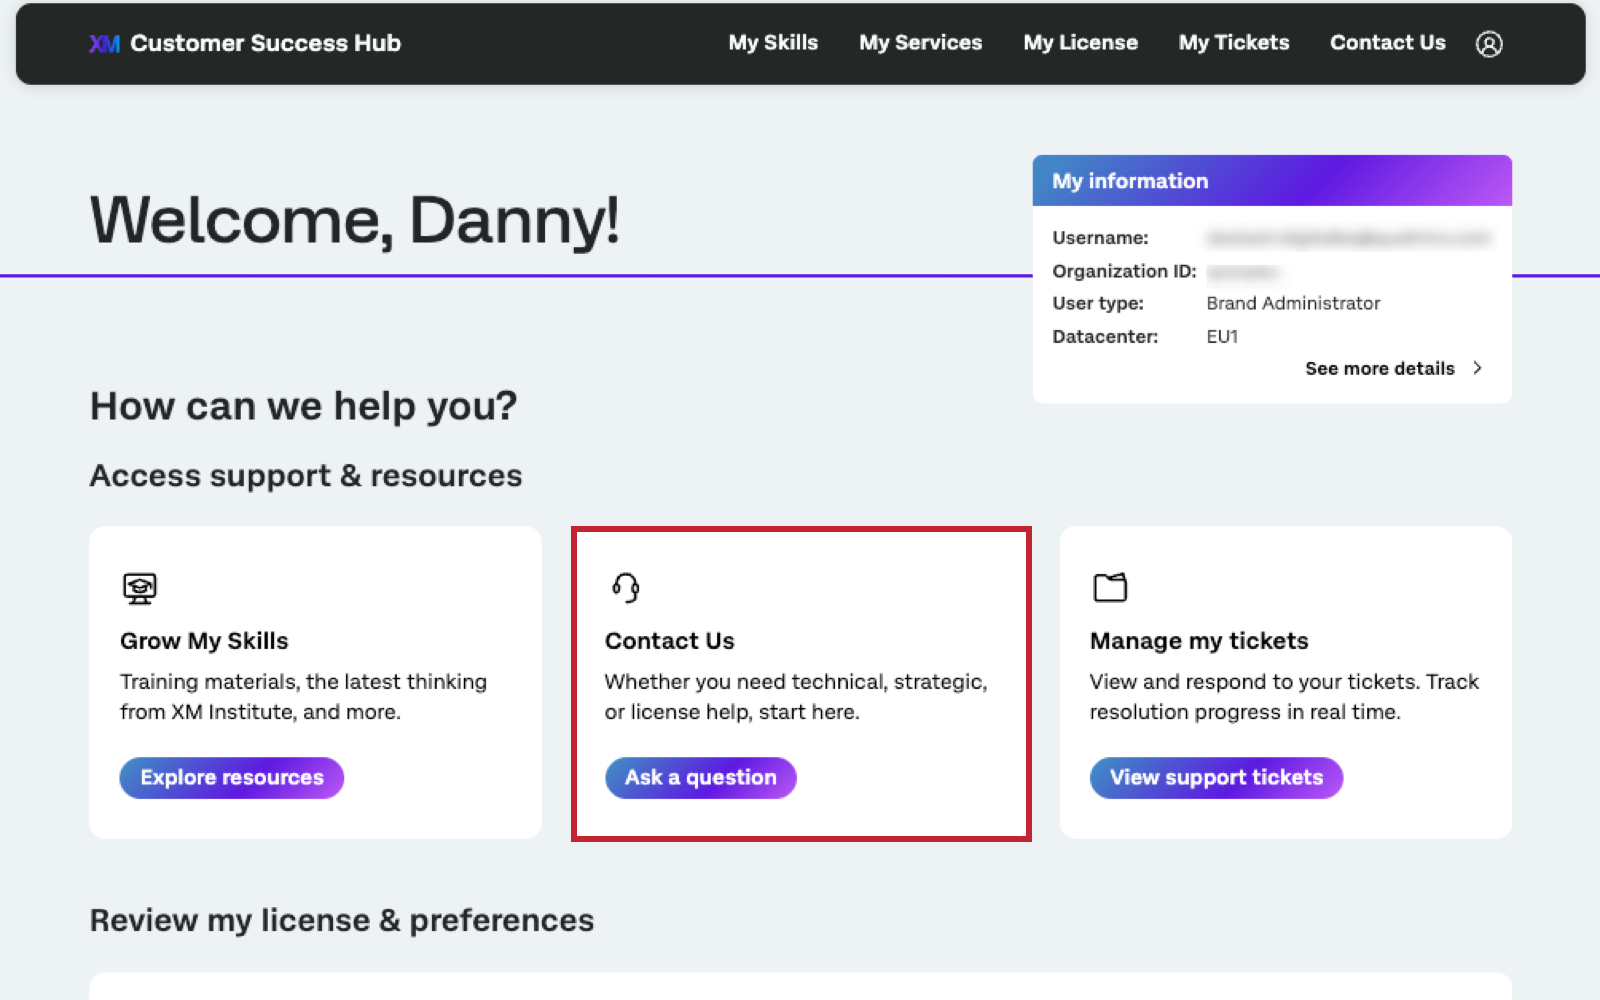Click the Manage my tickets folder icon
Viewport: 1600px width, 1000px height.
1110,587
